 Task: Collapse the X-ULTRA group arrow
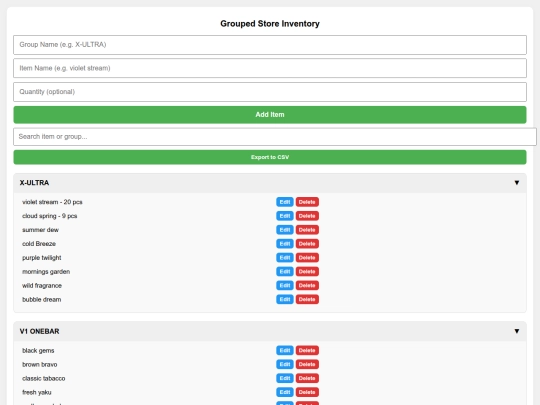pos(517,183)
